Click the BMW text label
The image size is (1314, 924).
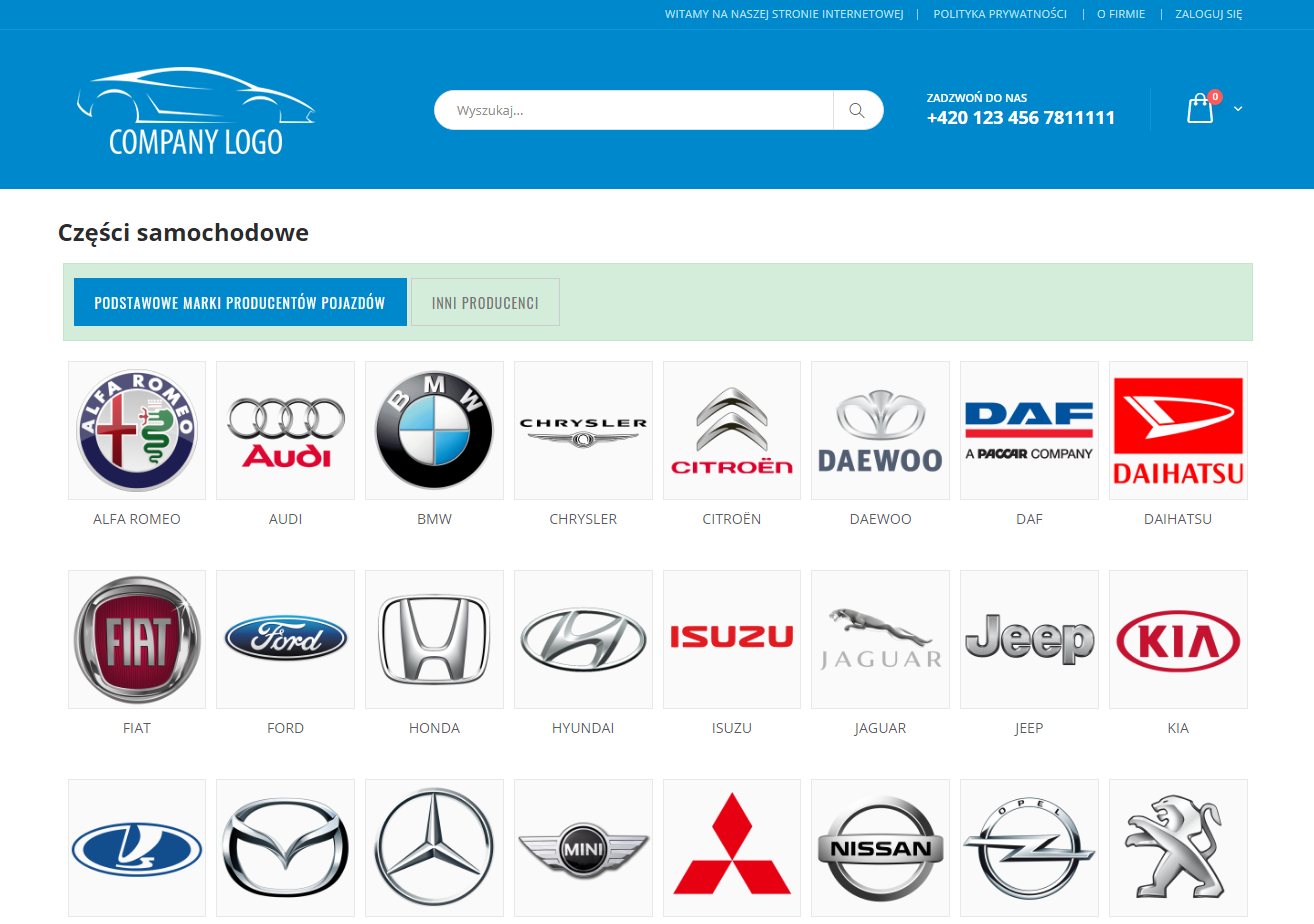[434, 519]
